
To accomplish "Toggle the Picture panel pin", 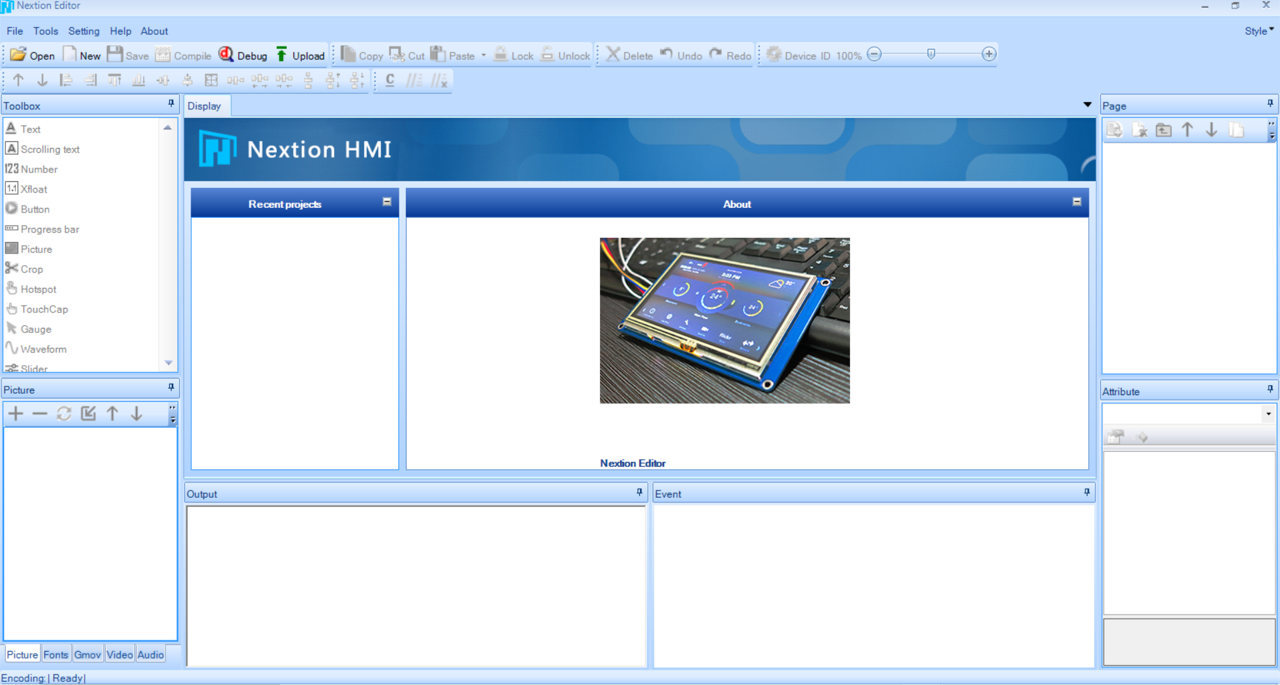I will [x=171, y=388].
